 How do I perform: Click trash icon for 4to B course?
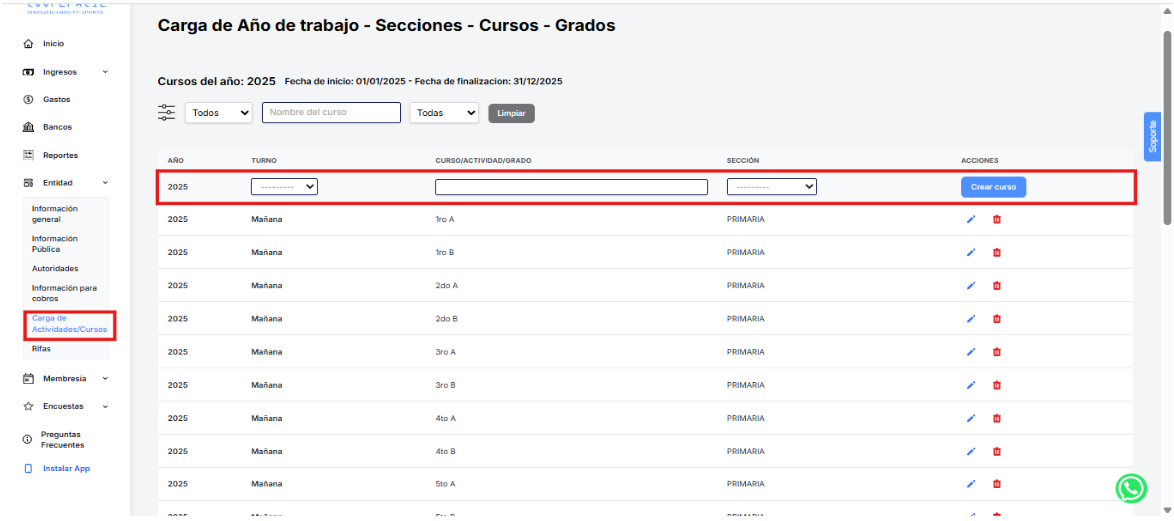pyautogui.click(x=996, y=451)
